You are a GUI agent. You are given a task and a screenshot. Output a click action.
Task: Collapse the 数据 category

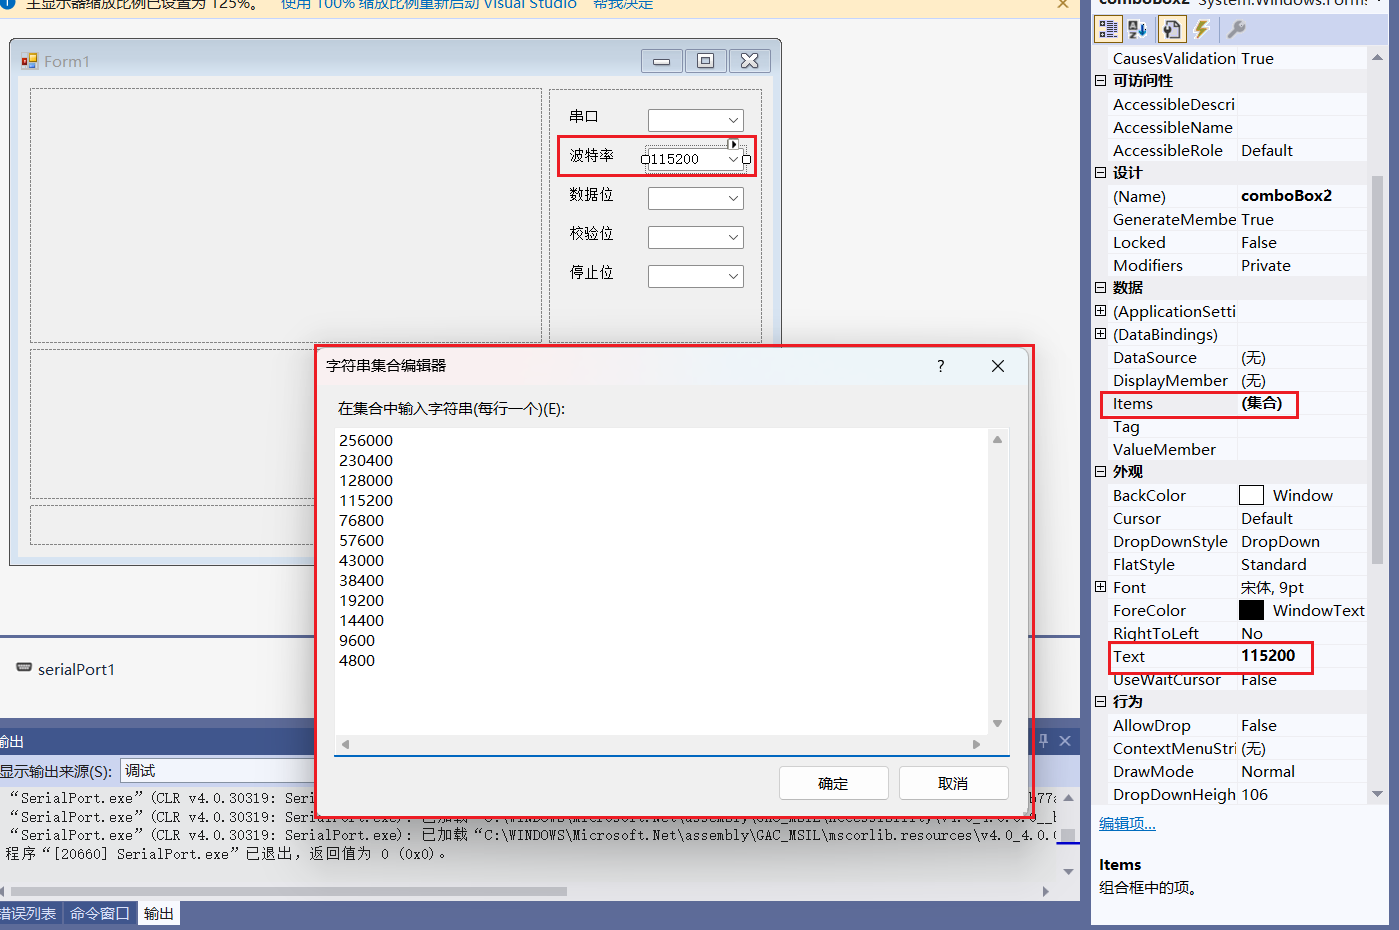click(1100, 288)
